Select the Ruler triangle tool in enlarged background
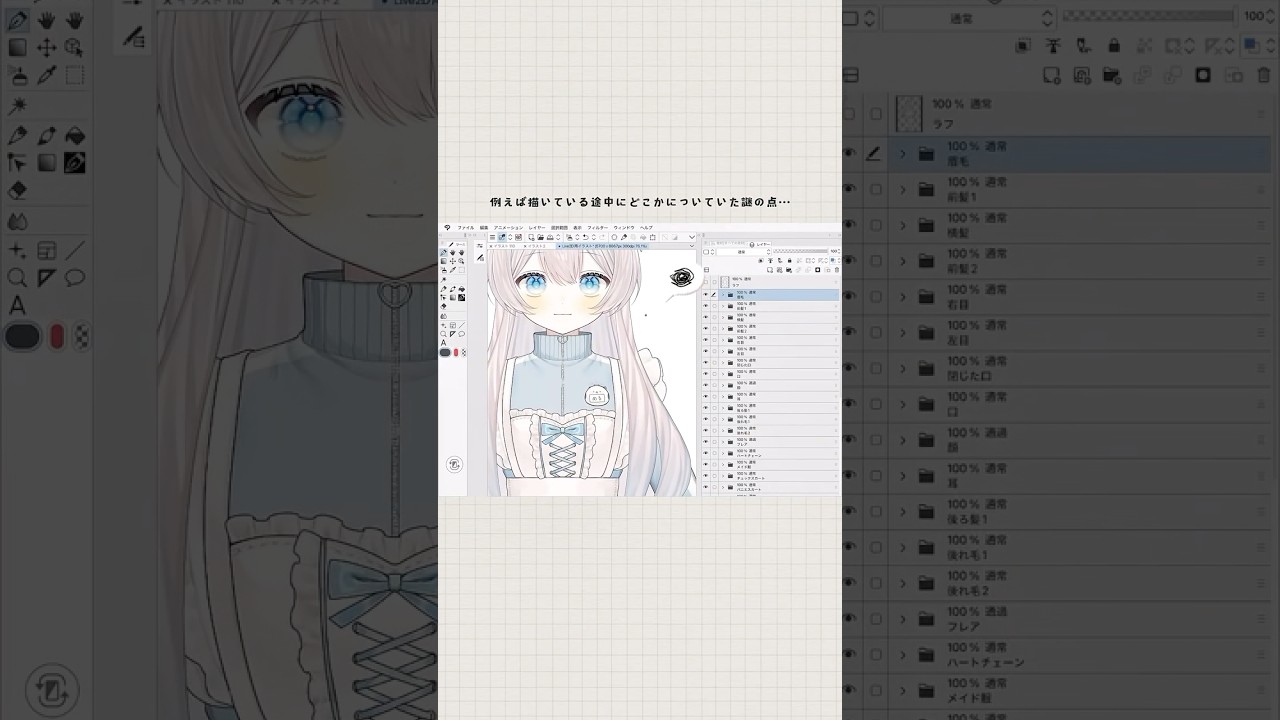 [x=46, y=277]
